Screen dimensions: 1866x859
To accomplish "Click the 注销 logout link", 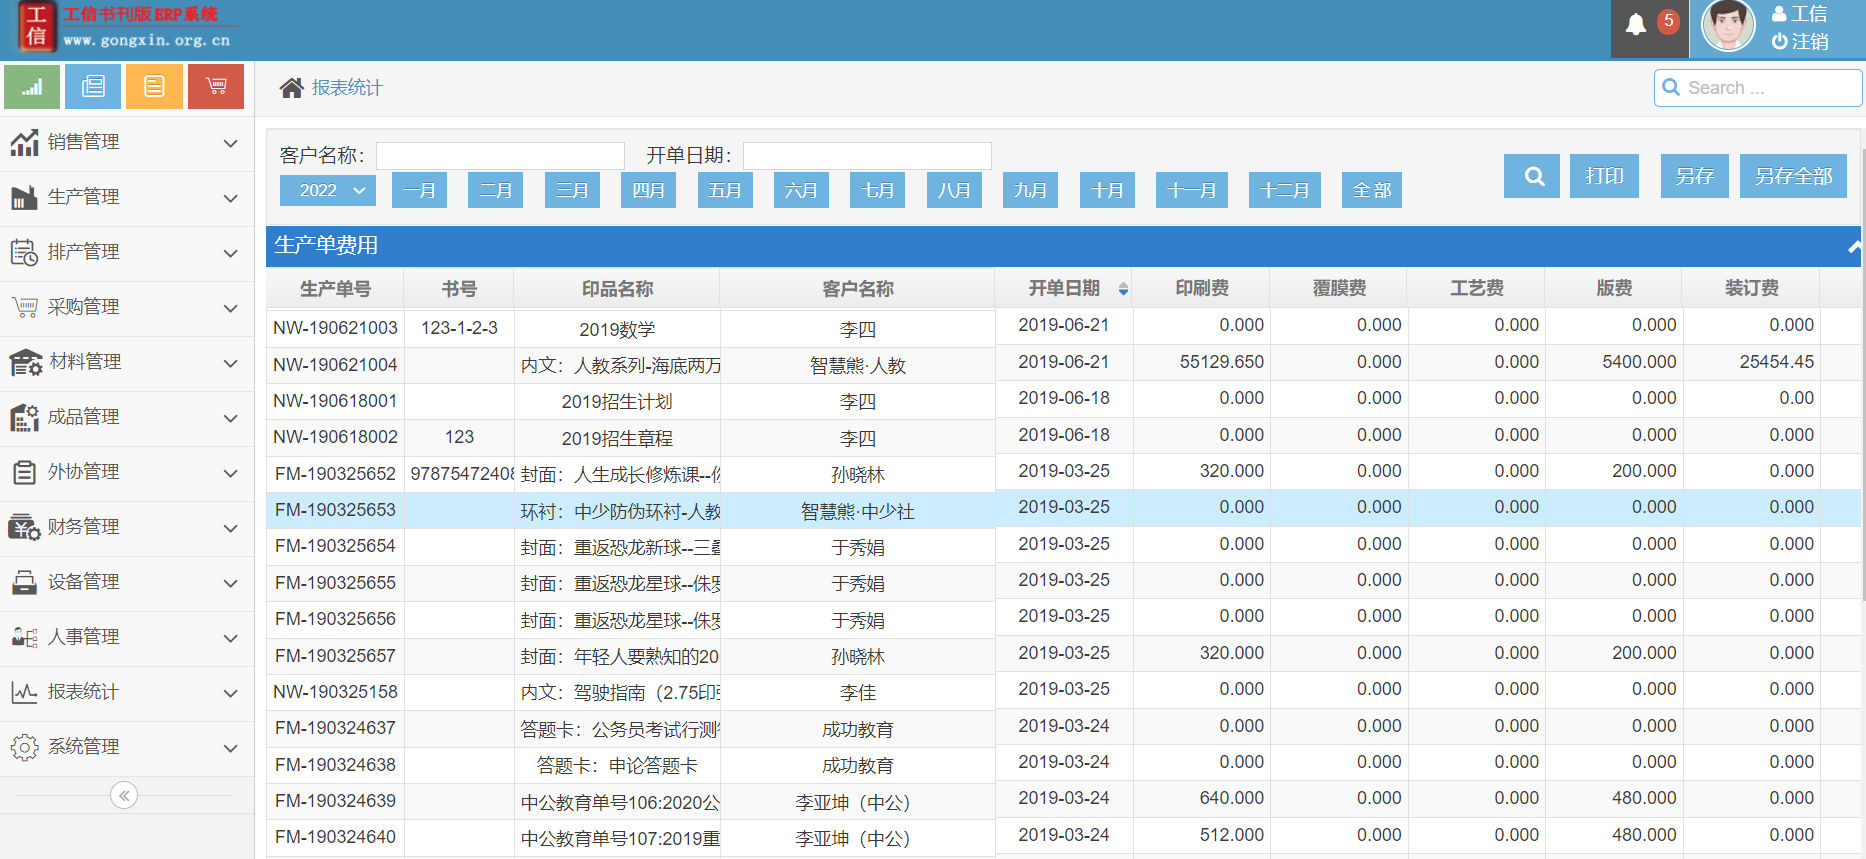I will [1800, 42].
